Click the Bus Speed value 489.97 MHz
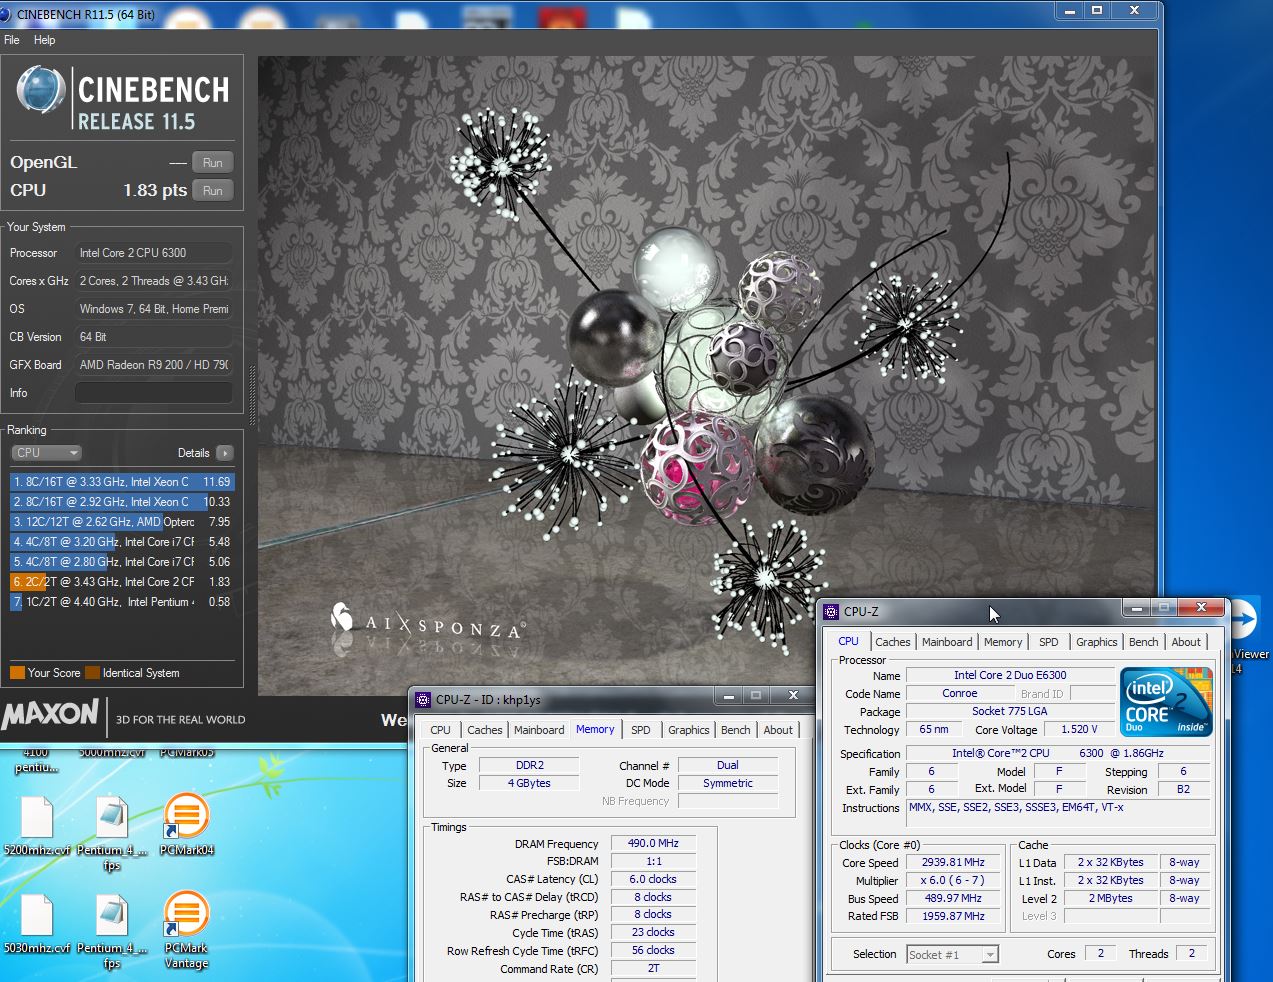The width and height of the screenshot is (1273, 982). [953, 898]
